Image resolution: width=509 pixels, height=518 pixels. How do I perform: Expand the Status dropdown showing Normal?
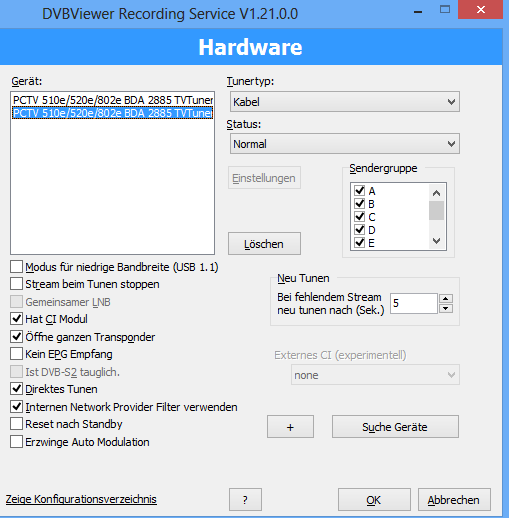[x=345, y=144]
